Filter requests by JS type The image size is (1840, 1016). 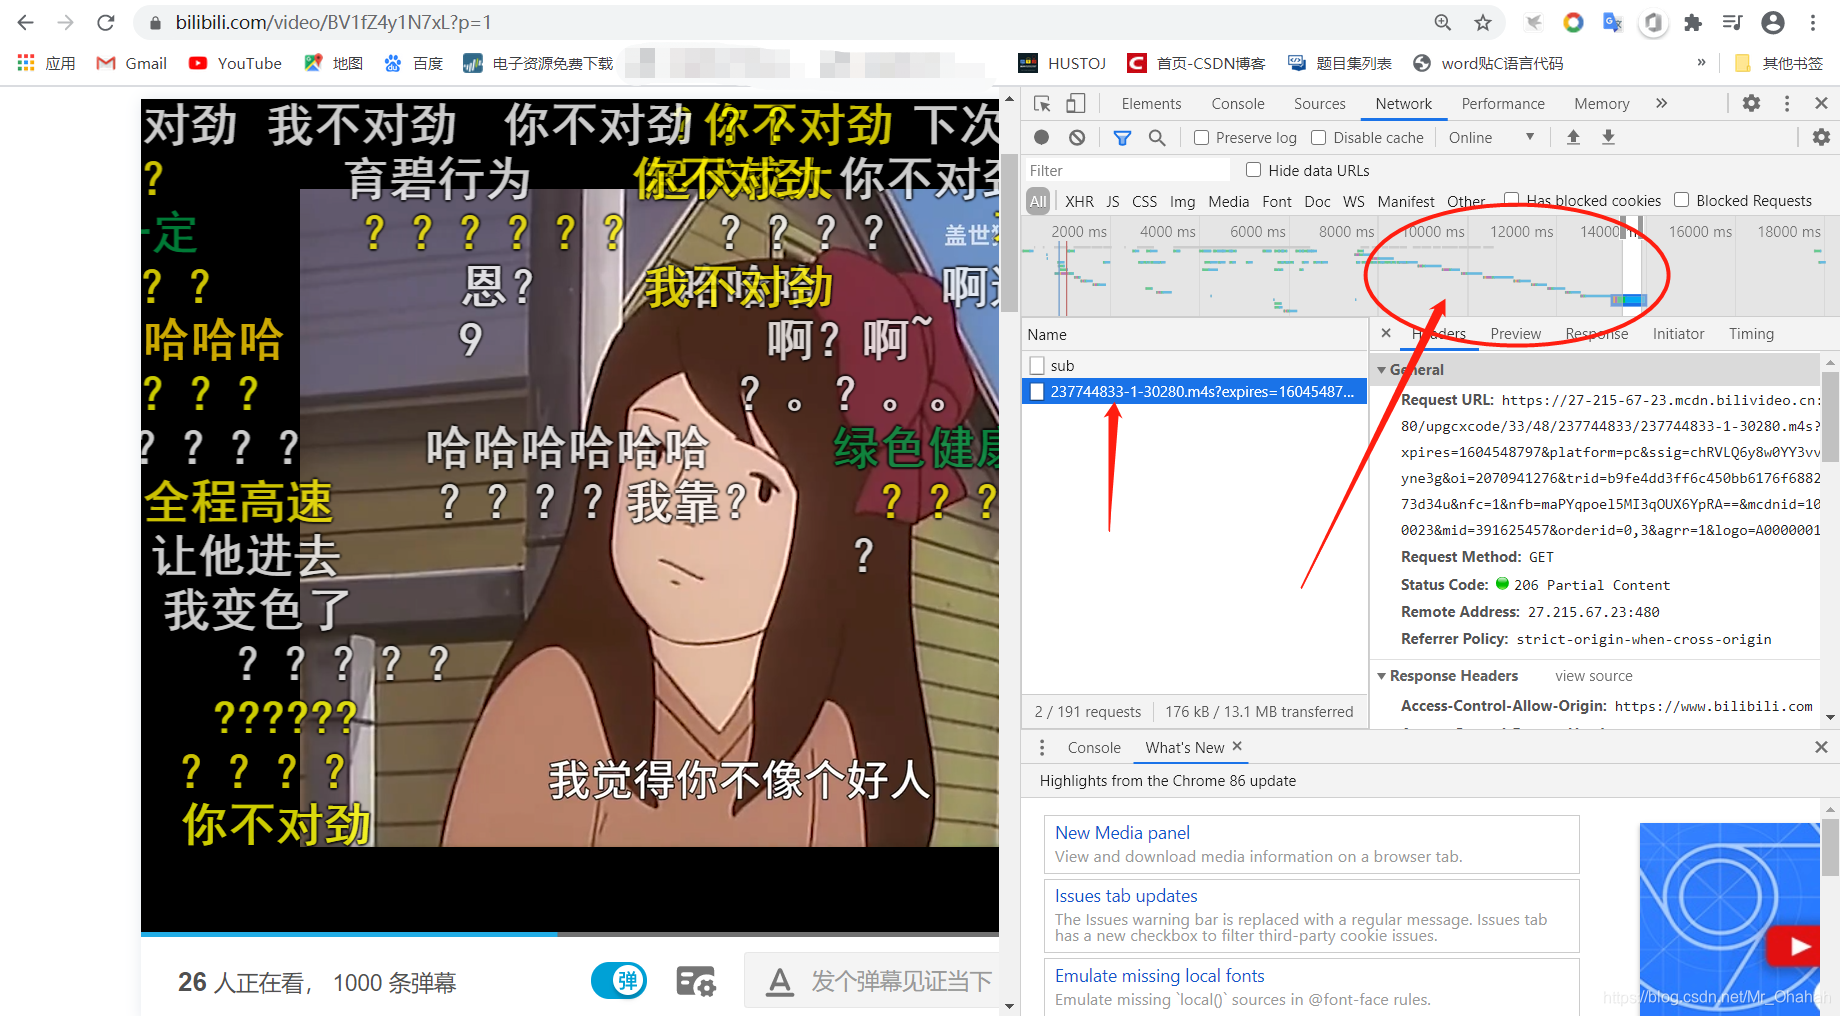(1113, 201)
